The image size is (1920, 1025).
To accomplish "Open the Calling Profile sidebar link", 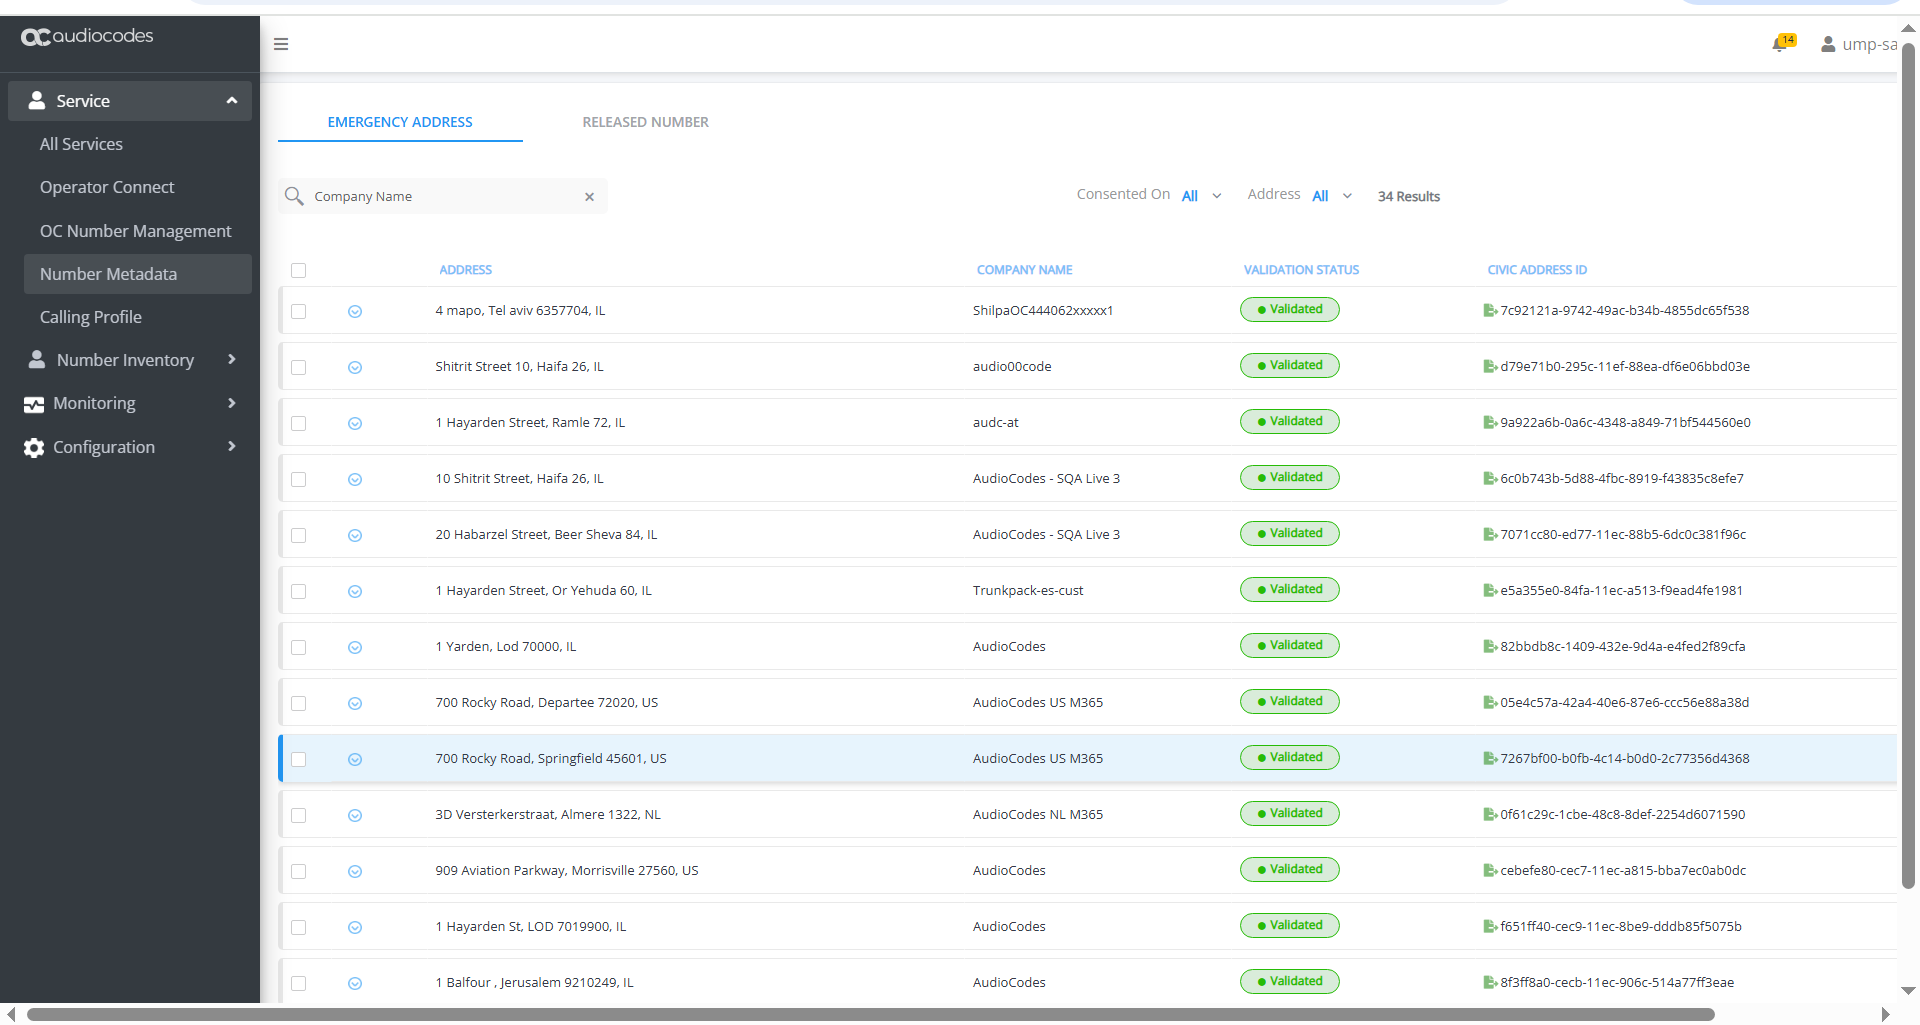I will tap(91, 317).
